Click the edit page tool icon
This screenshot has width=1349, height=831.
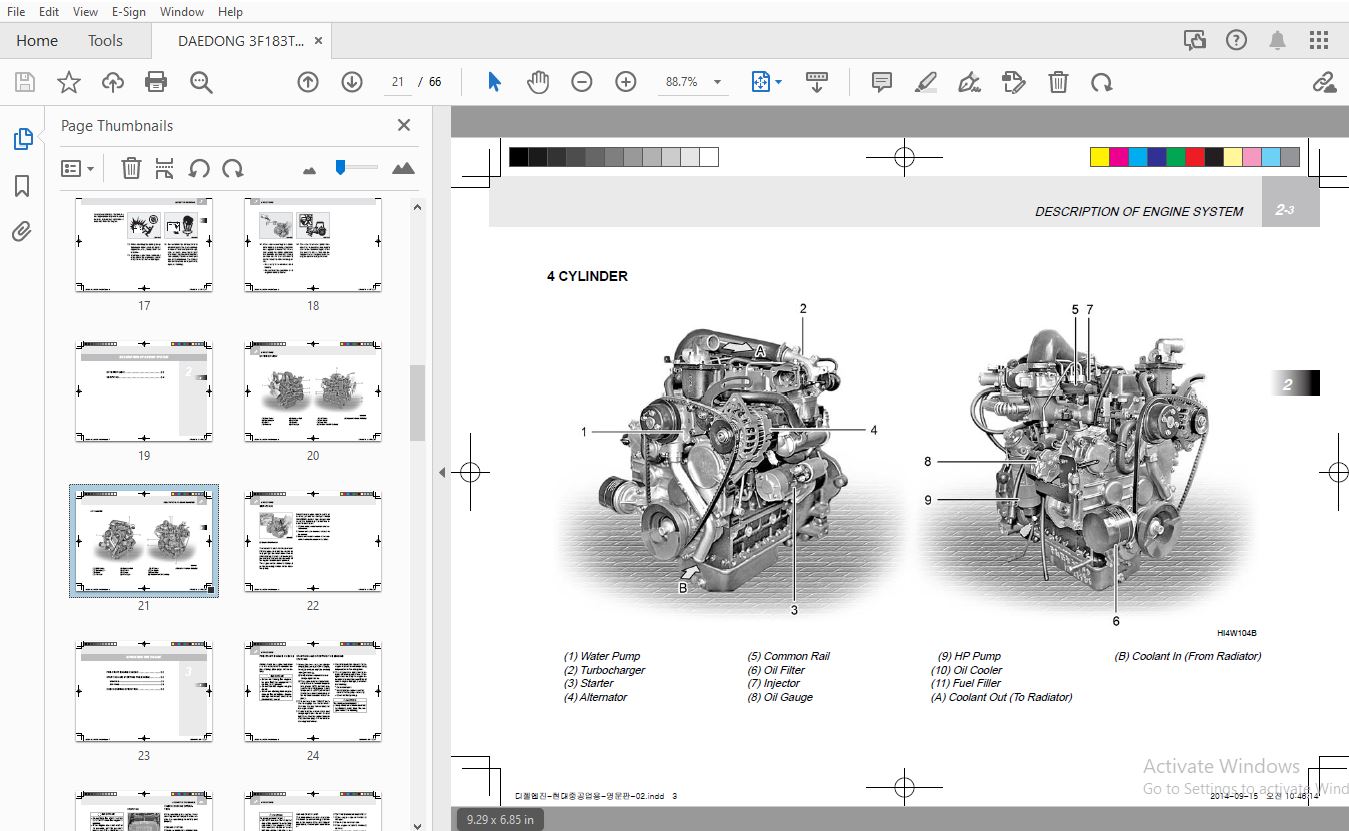[1014, 82]
